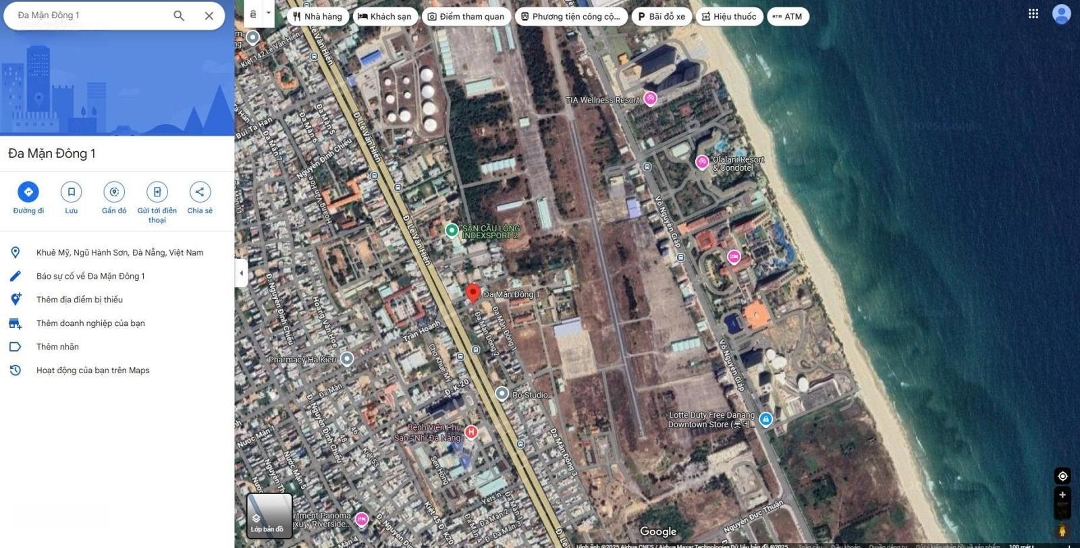Center map on my location
Image resolution: width=1080 pixels, height=548 pixels.
(x=1062, y=476)
